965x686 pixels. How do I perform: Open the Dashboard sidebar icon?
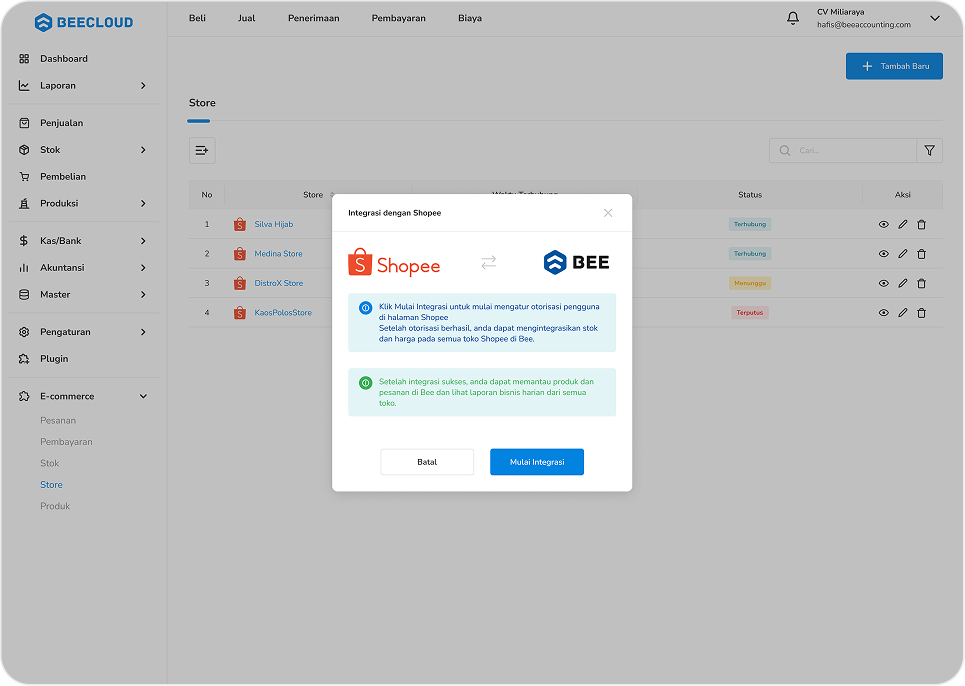point(22,58)
